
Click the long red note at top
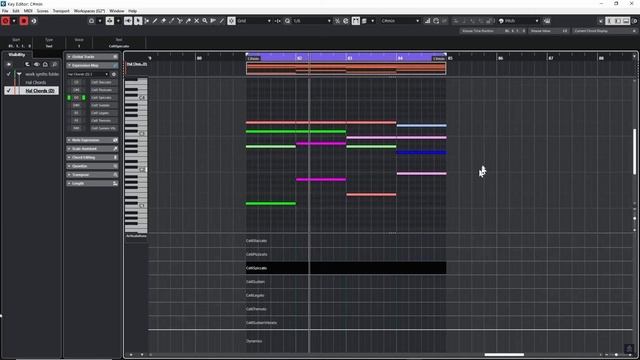click(321, 122)
